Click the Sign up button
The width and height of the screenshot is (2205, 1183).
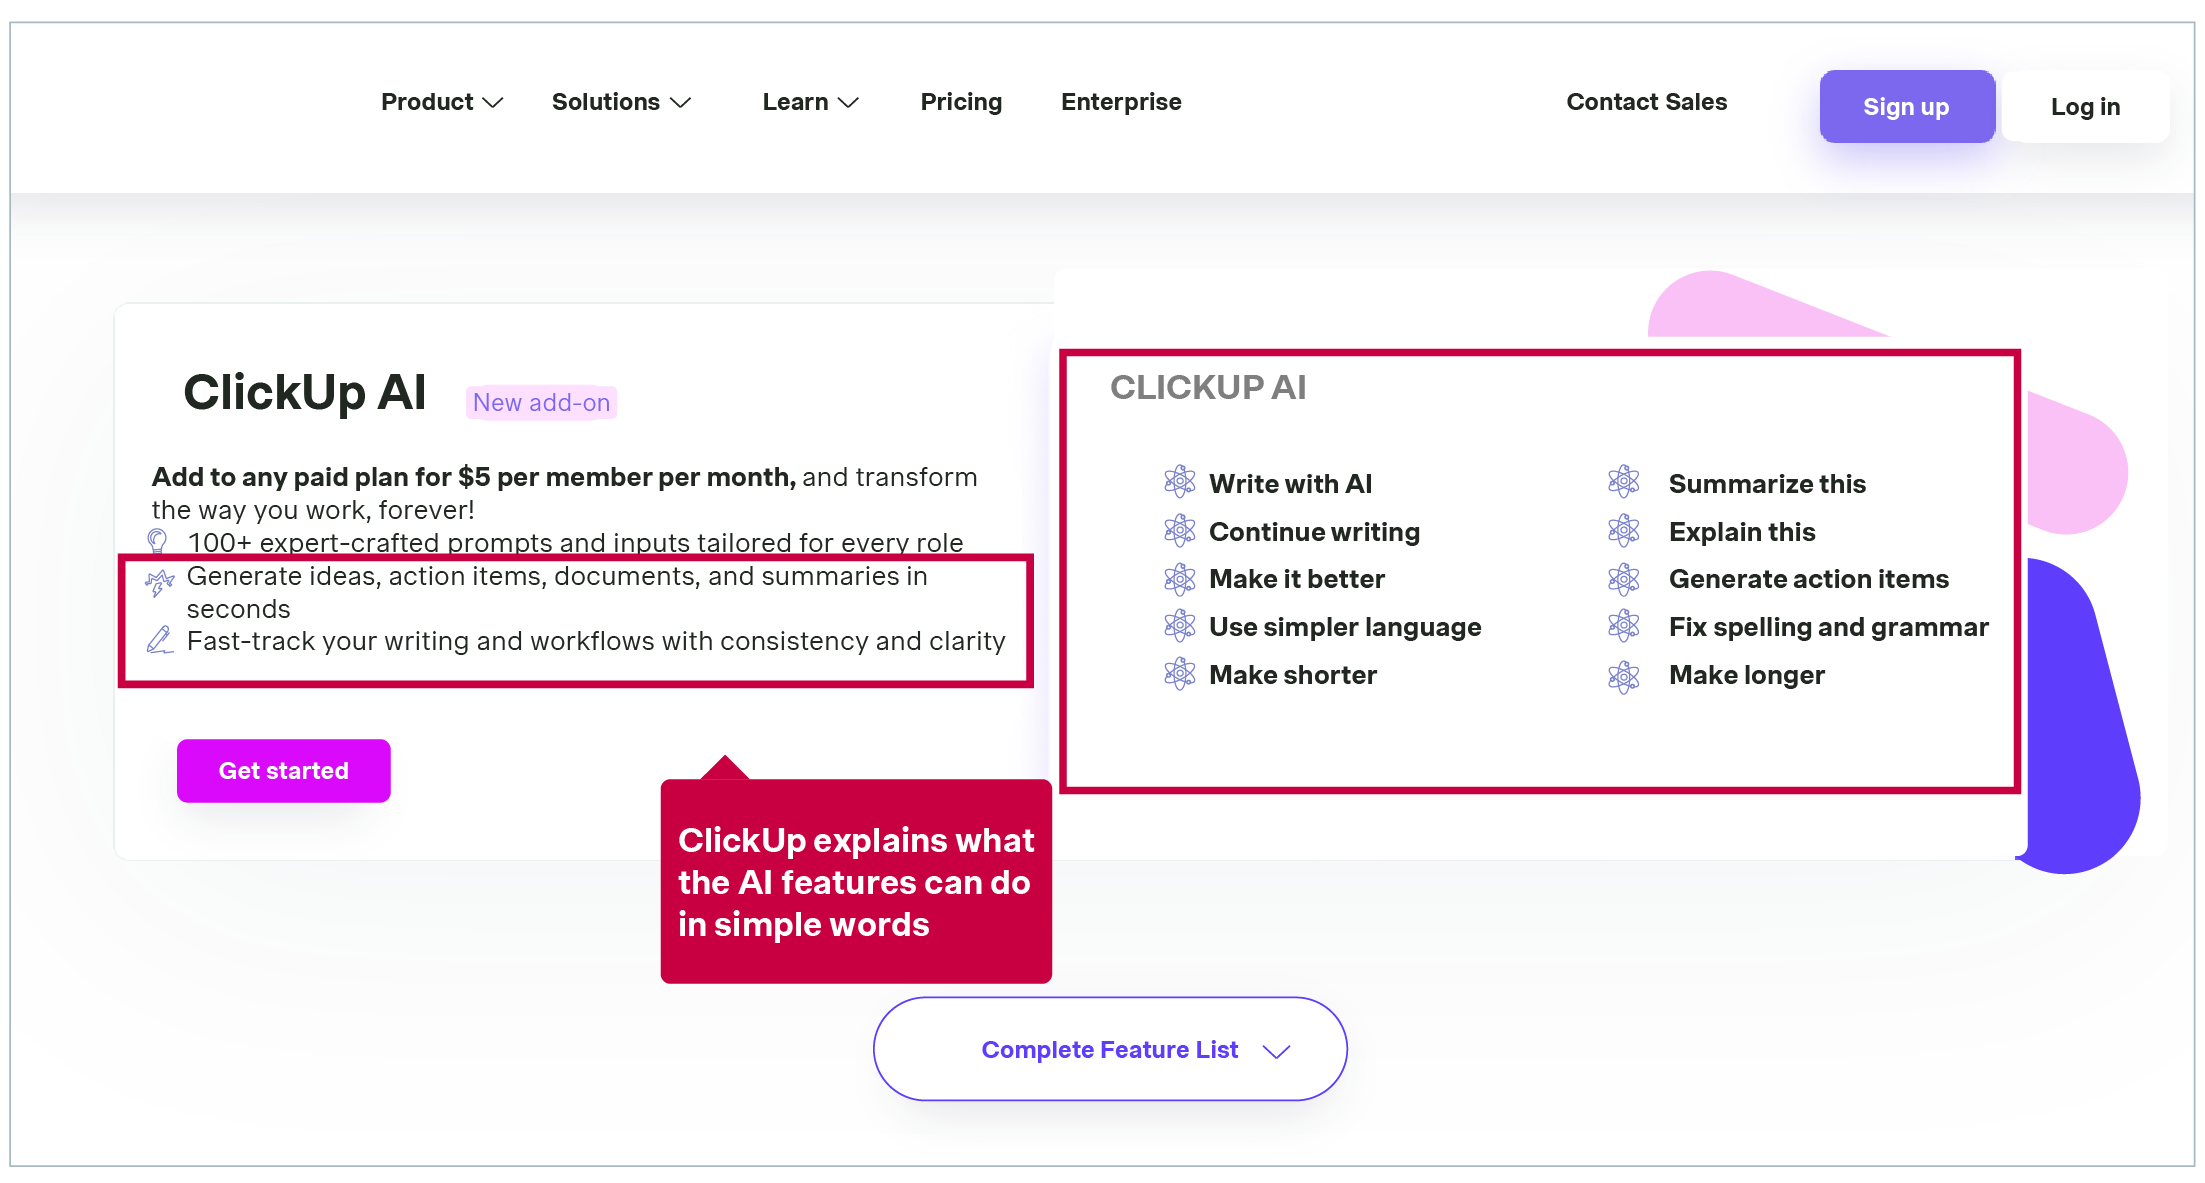[1906, 106]
